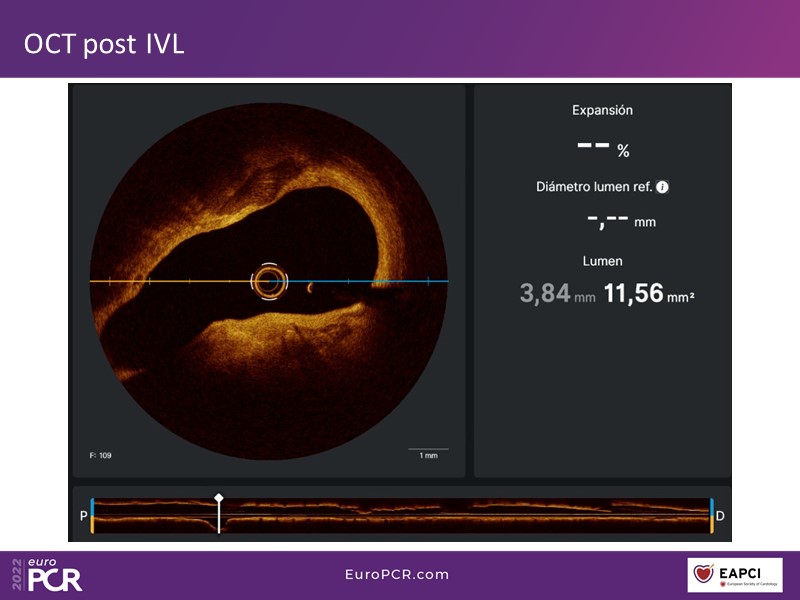The height and width of the screenshot is (600, 800).
Task: Select the 11,56 mm² lumen area value
Action: click(634, 294)
